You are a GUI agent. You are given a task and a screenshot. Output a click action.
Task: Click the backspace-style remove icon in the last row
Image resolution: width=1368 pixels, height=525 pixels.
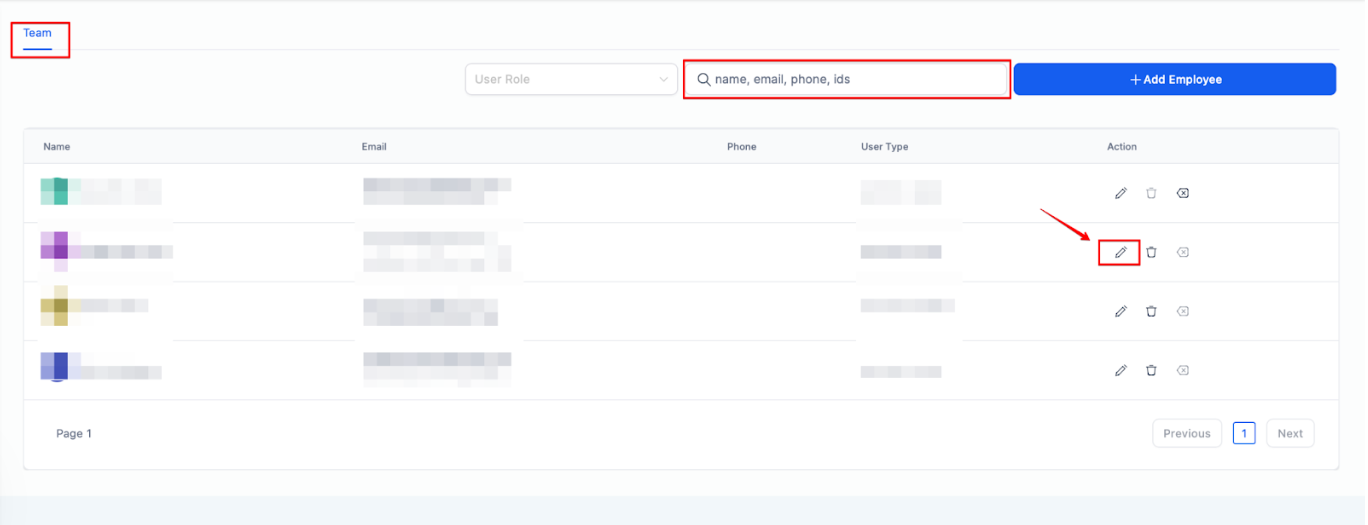coord(1182,370)
